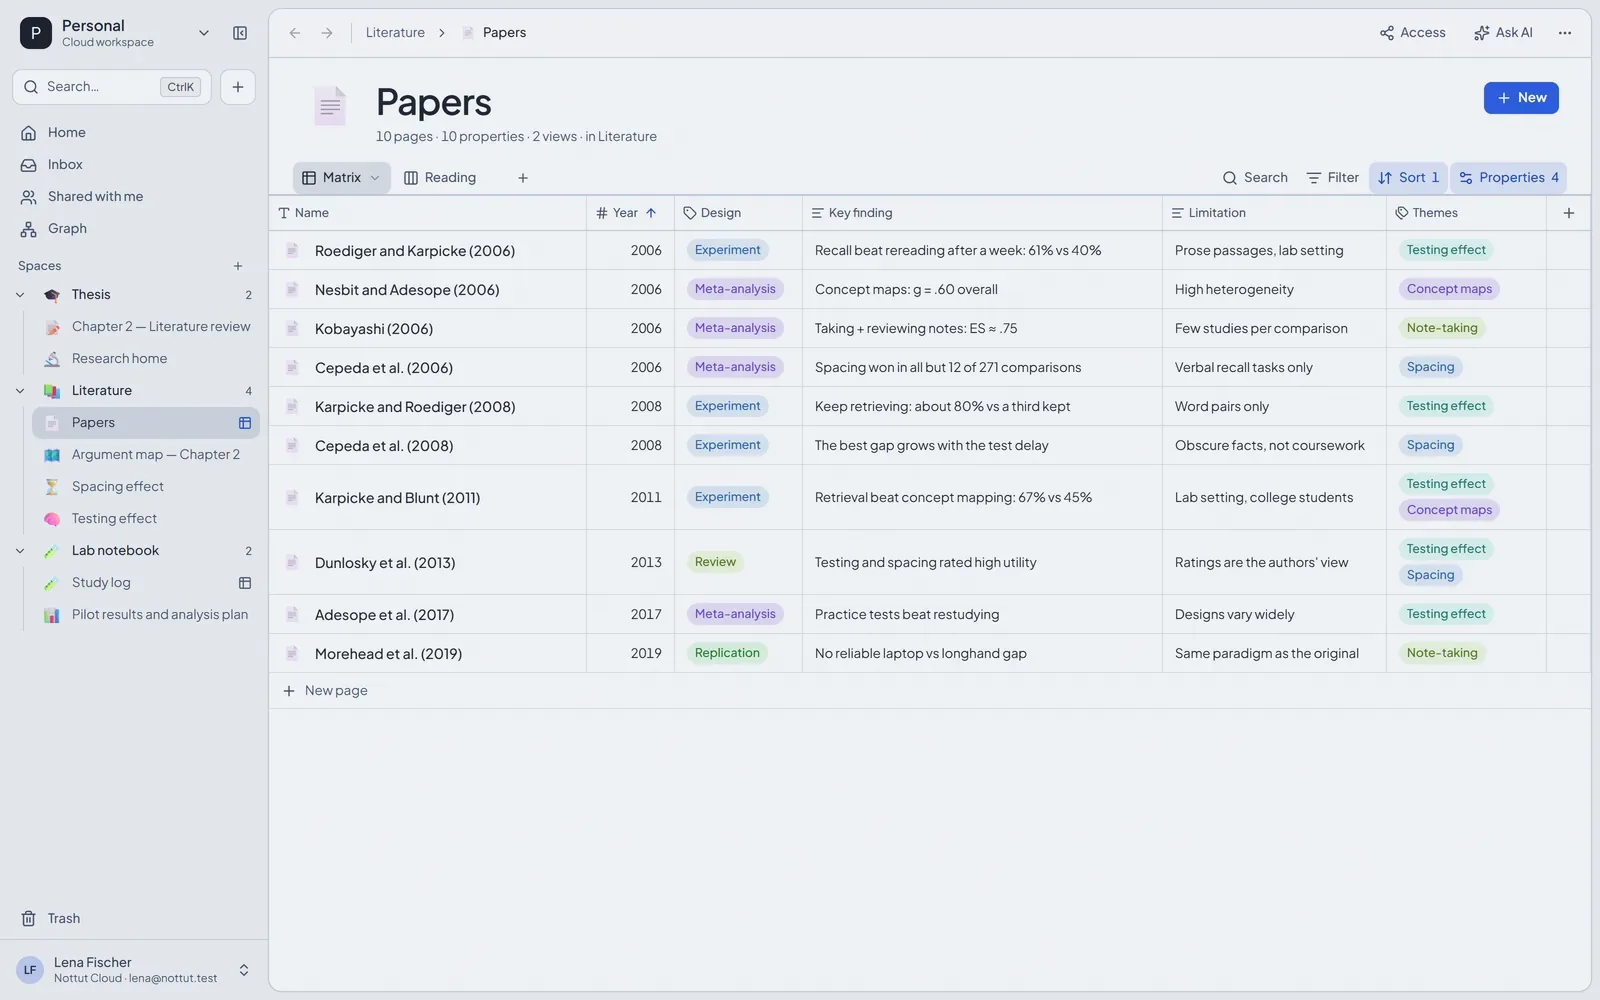Open Research home page
Screen dimensions: 1600x1000
[x=146, y=359]
